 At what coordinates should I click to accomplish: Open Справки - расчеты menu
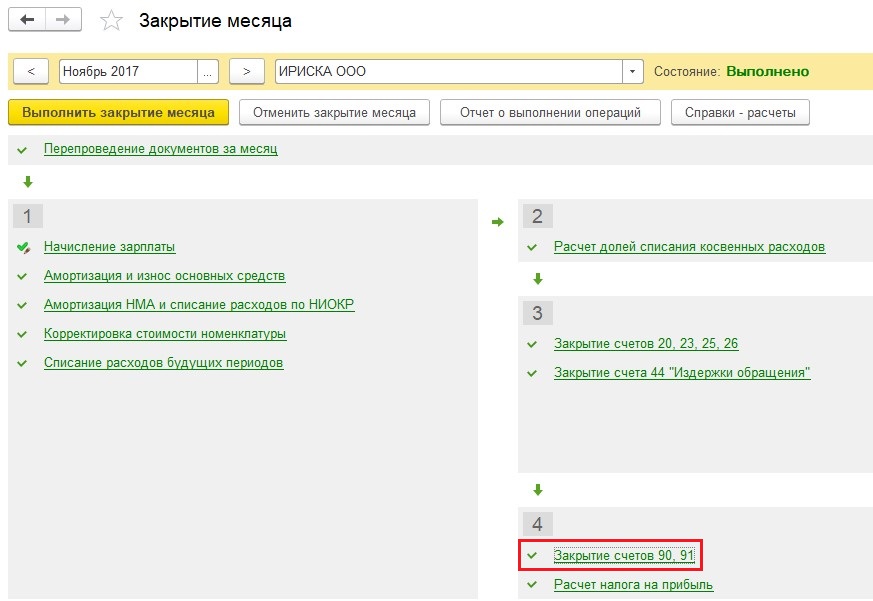740,113
